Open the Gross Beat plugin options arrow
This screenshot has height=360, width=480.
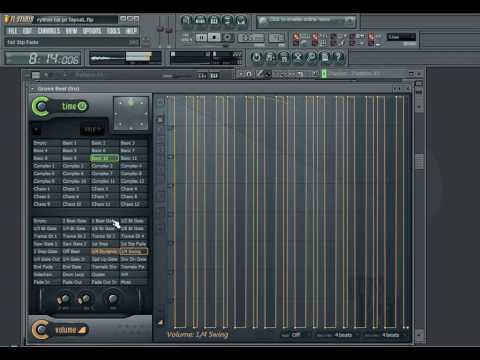[x=33, y=89]
